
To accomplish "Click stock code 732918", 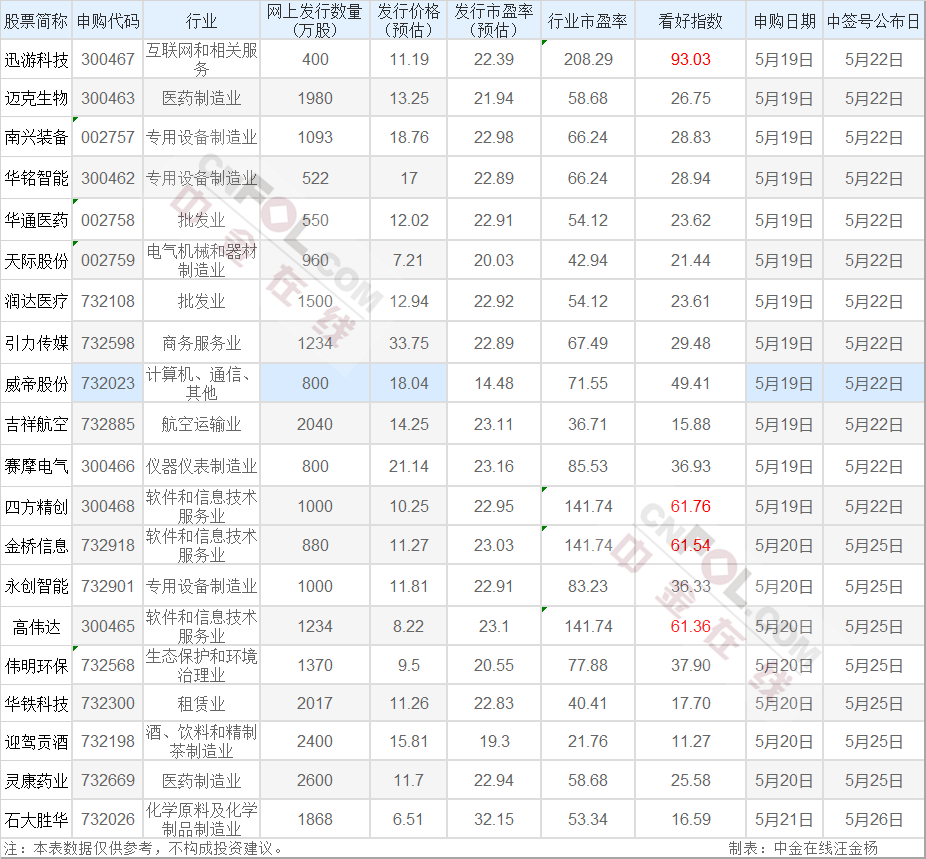I will pos(108,546).
